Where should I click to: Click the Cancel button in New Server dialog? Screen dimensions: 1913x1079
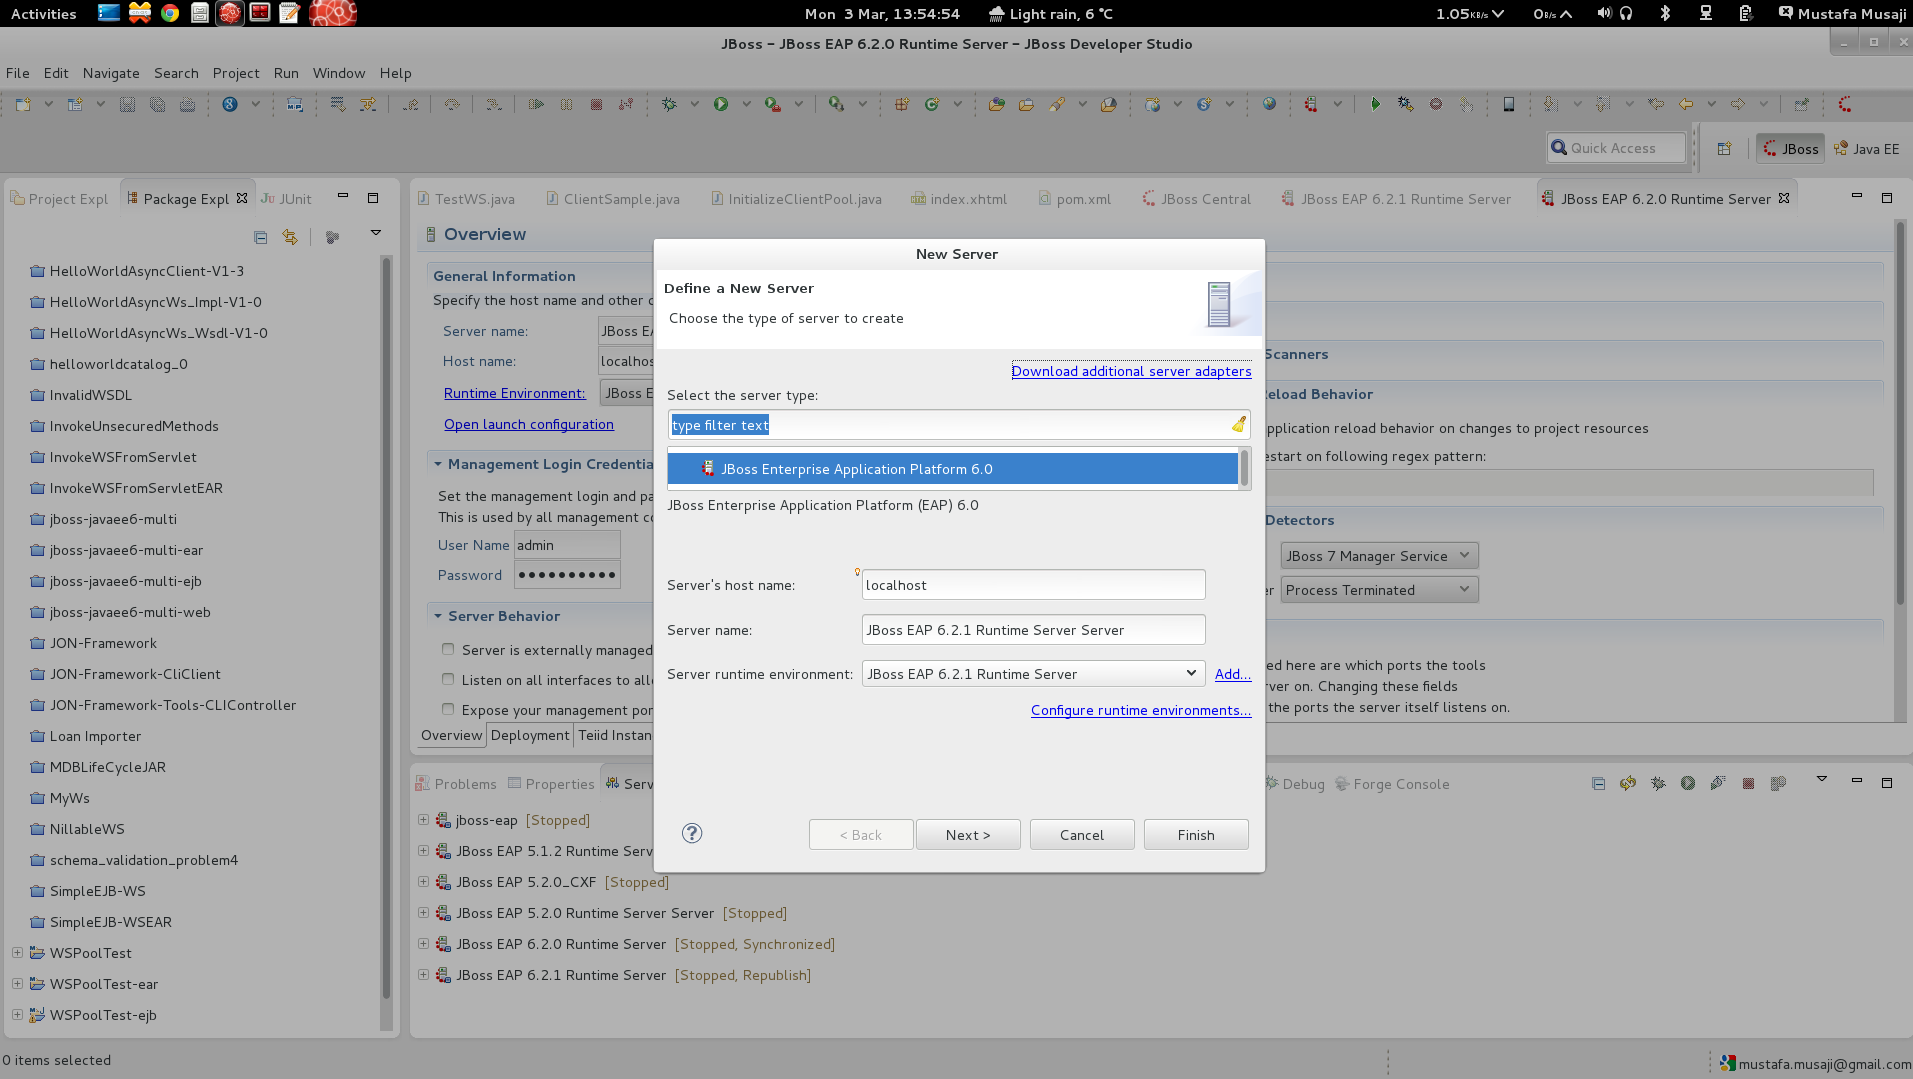[1082, 835]
